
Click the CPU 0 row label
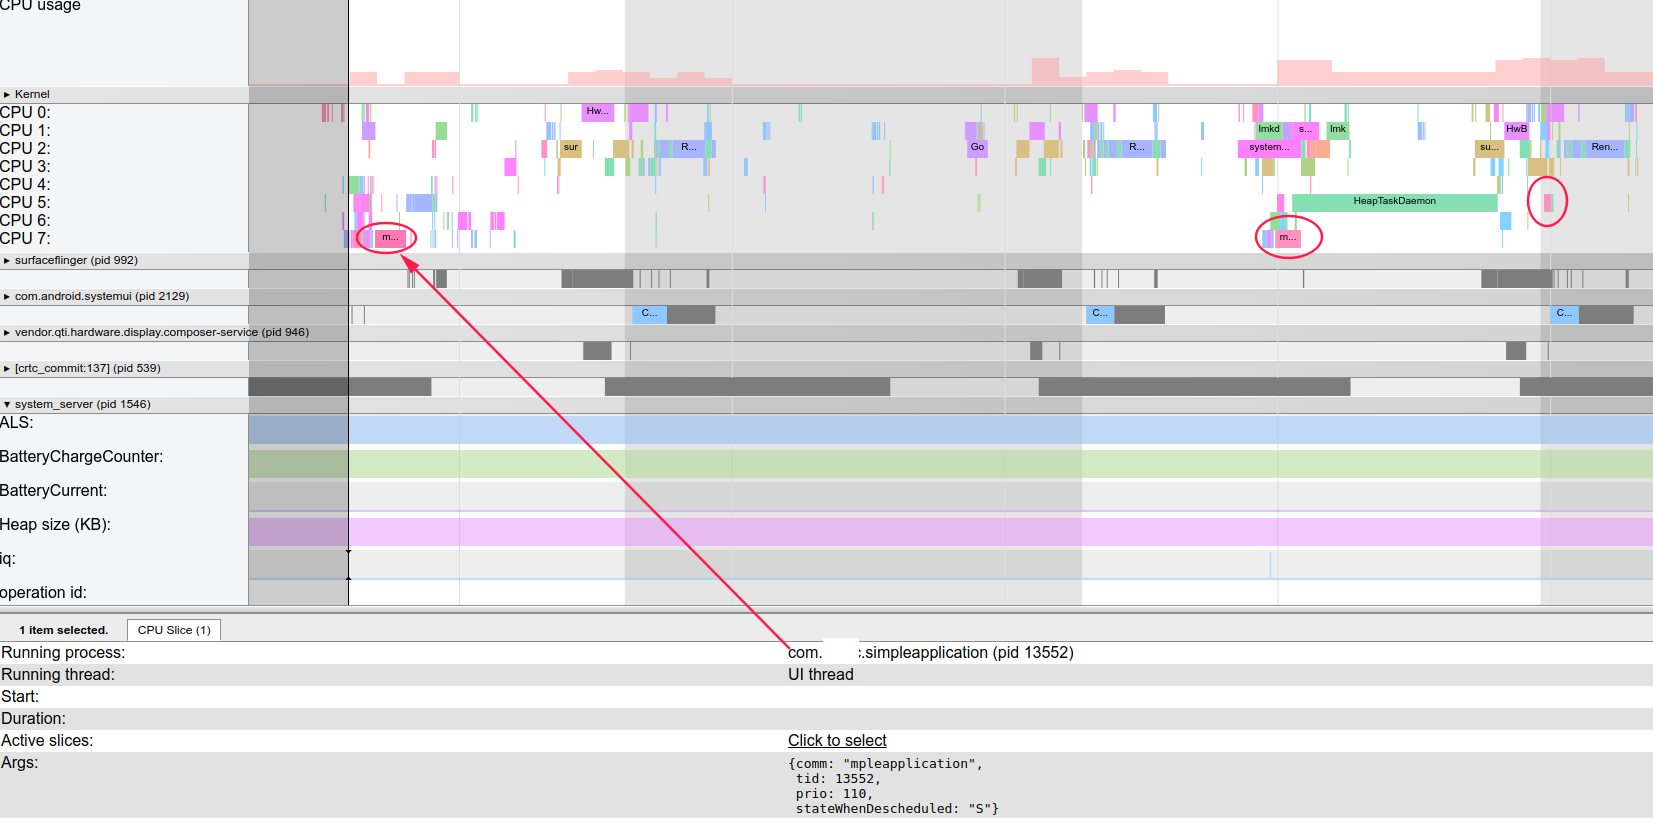pyautogui.click(x=25, y=113)
